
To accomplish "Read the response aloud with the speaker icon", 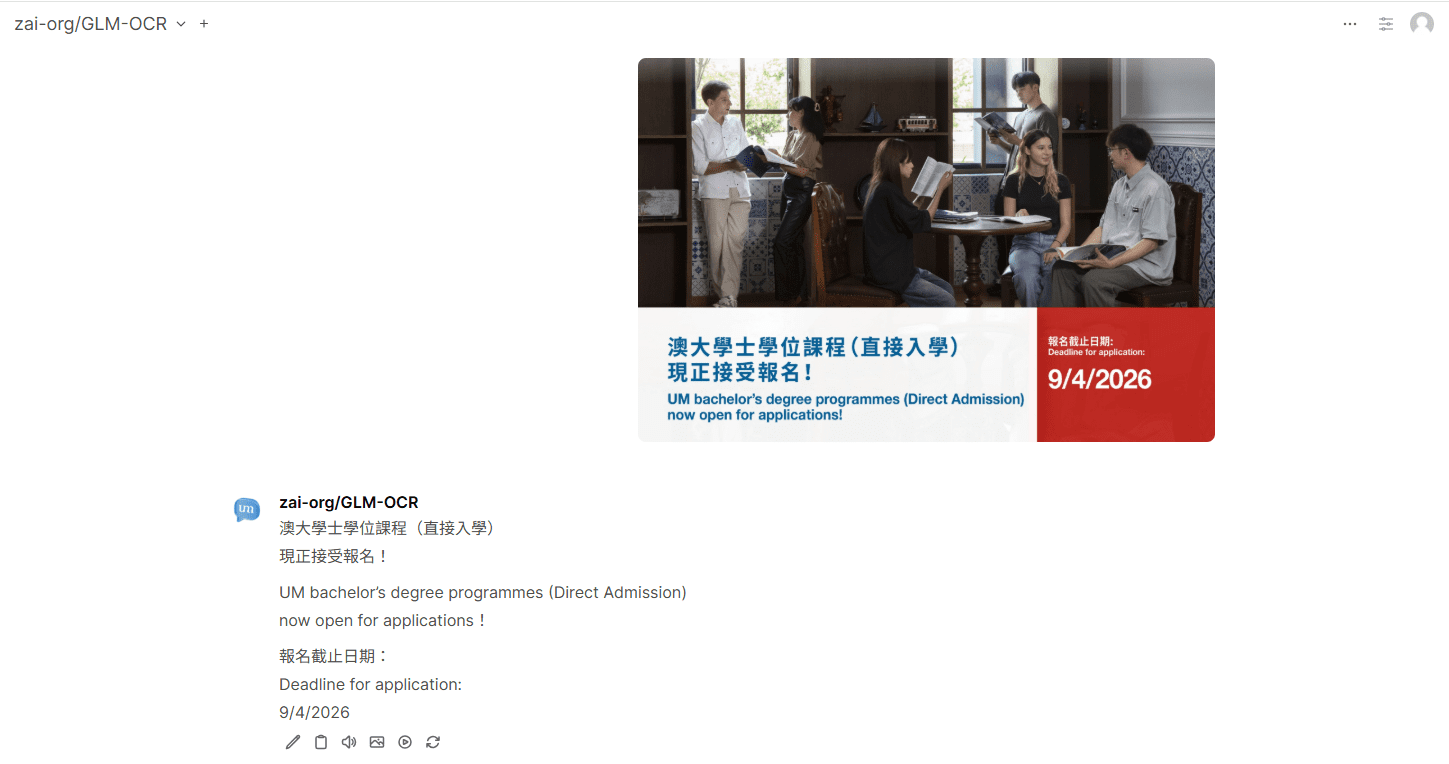I will click(349, 742).
